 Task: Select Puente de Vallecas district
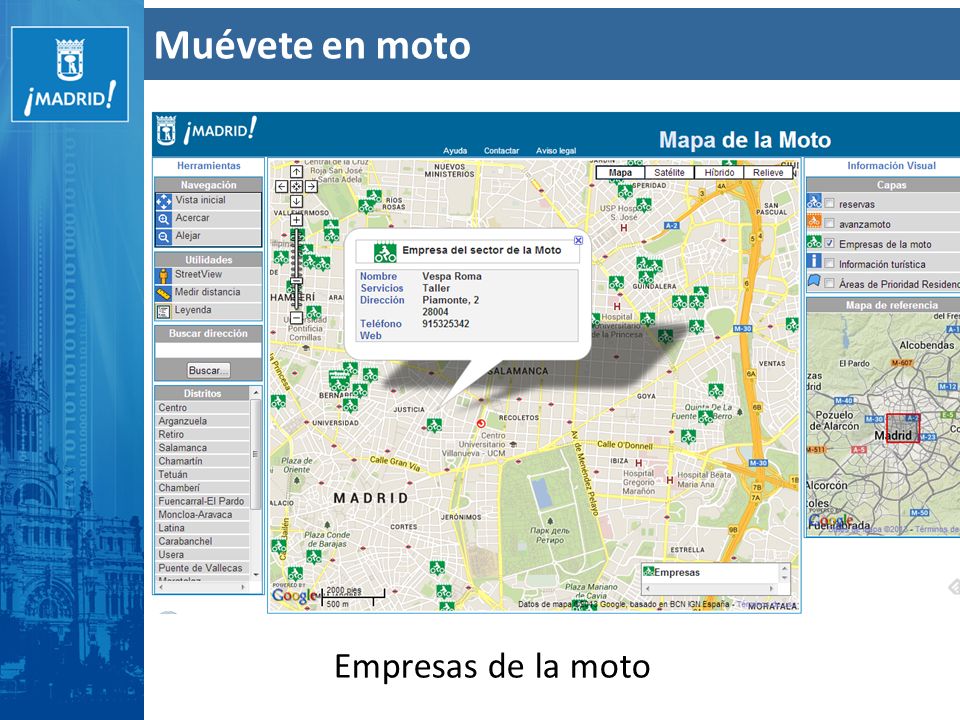[203, 568]
